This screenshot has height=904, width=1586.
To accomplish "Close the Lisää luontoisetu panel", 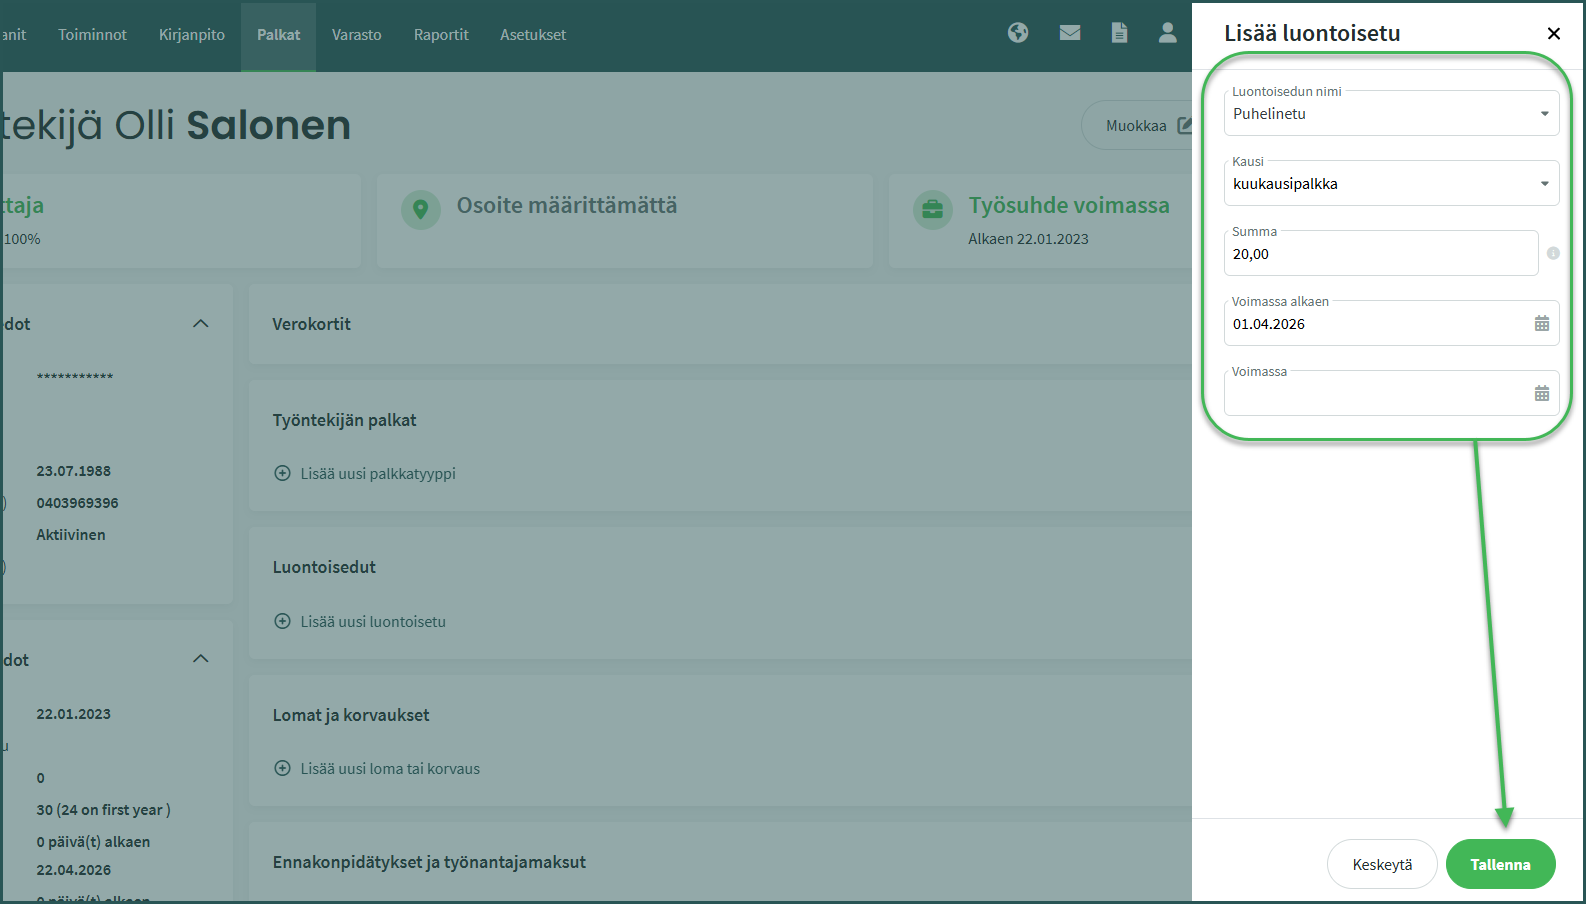I will coord(1553,33).
